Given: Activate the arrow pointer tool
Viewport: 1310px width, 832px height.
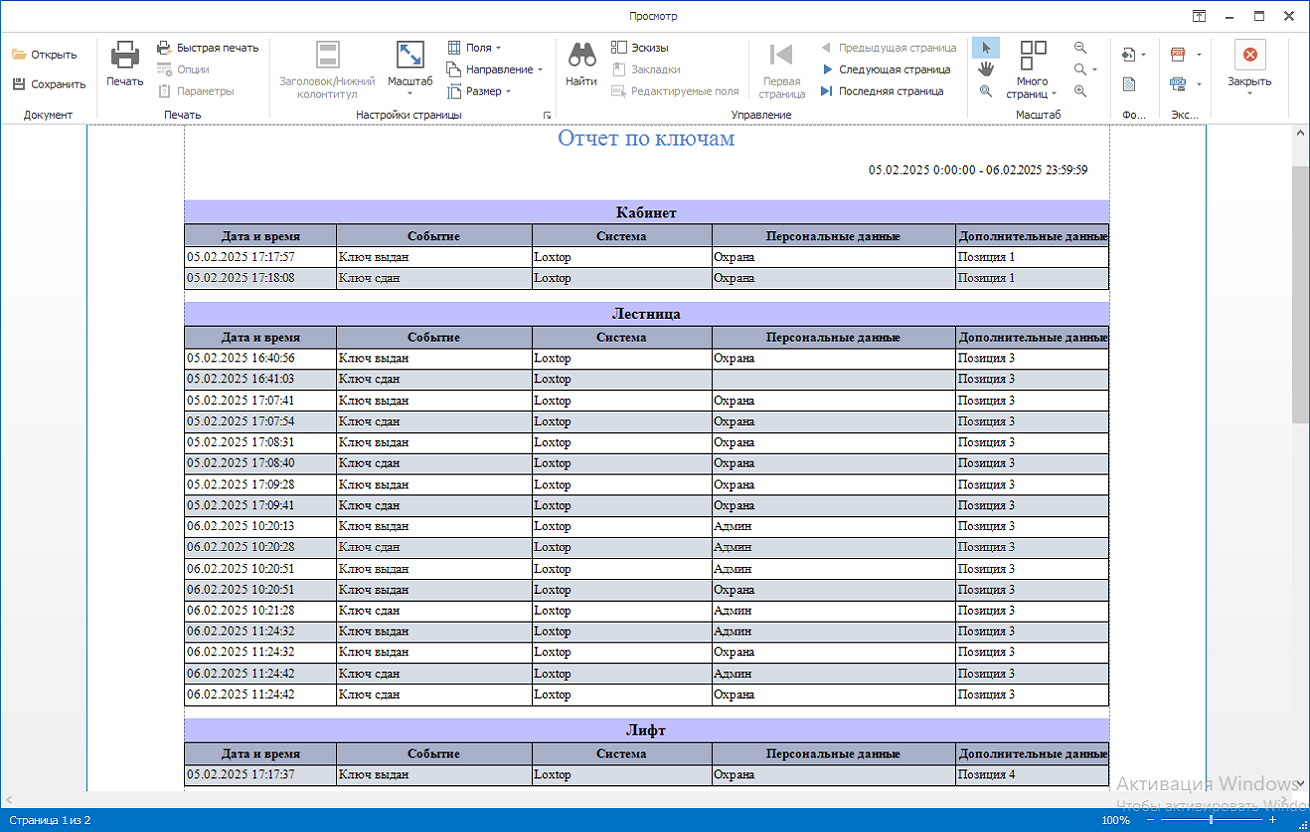Looking at the screenshot, I should point(985,48).
